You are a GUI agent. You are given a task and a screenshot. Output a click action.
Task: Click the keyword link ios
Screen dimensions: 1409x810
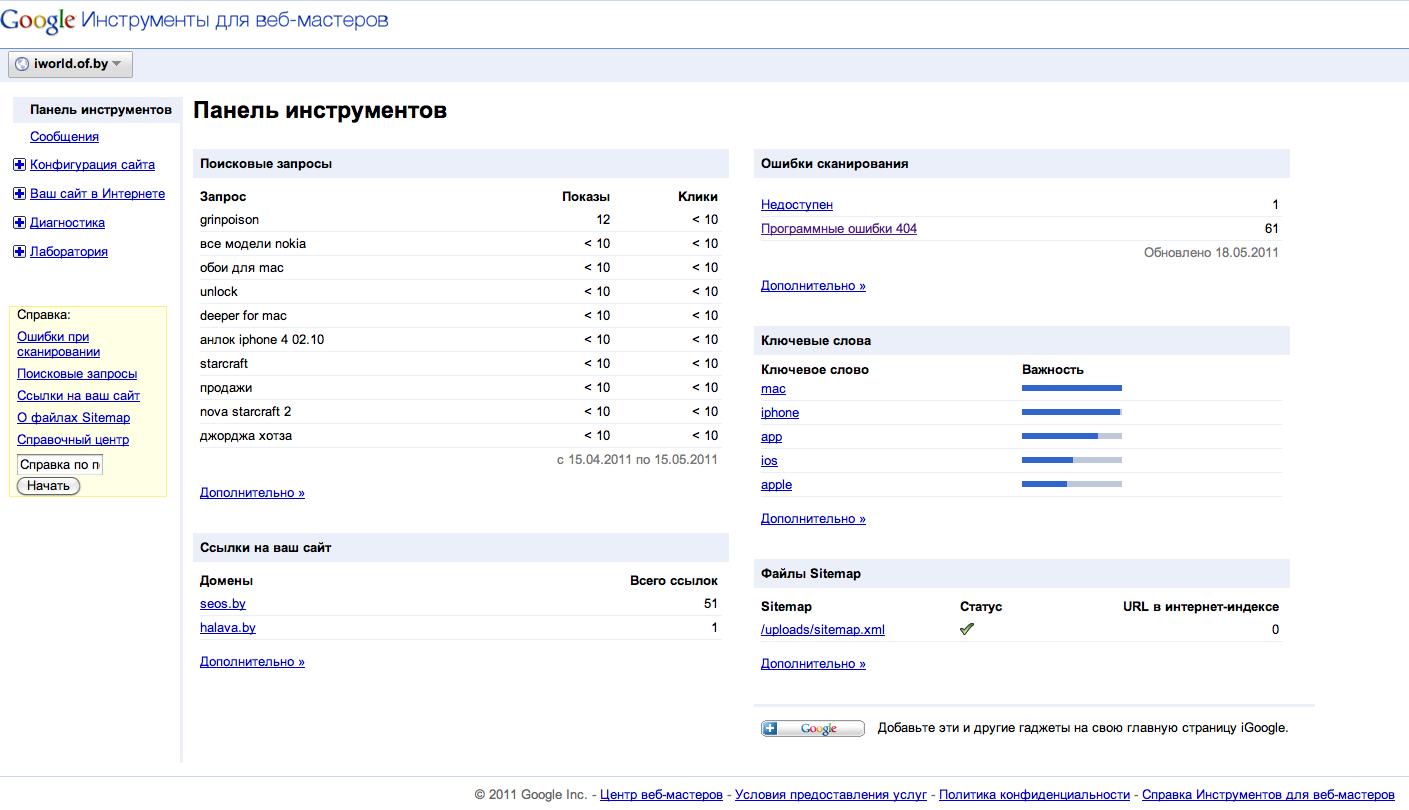(x=769, y=461)
